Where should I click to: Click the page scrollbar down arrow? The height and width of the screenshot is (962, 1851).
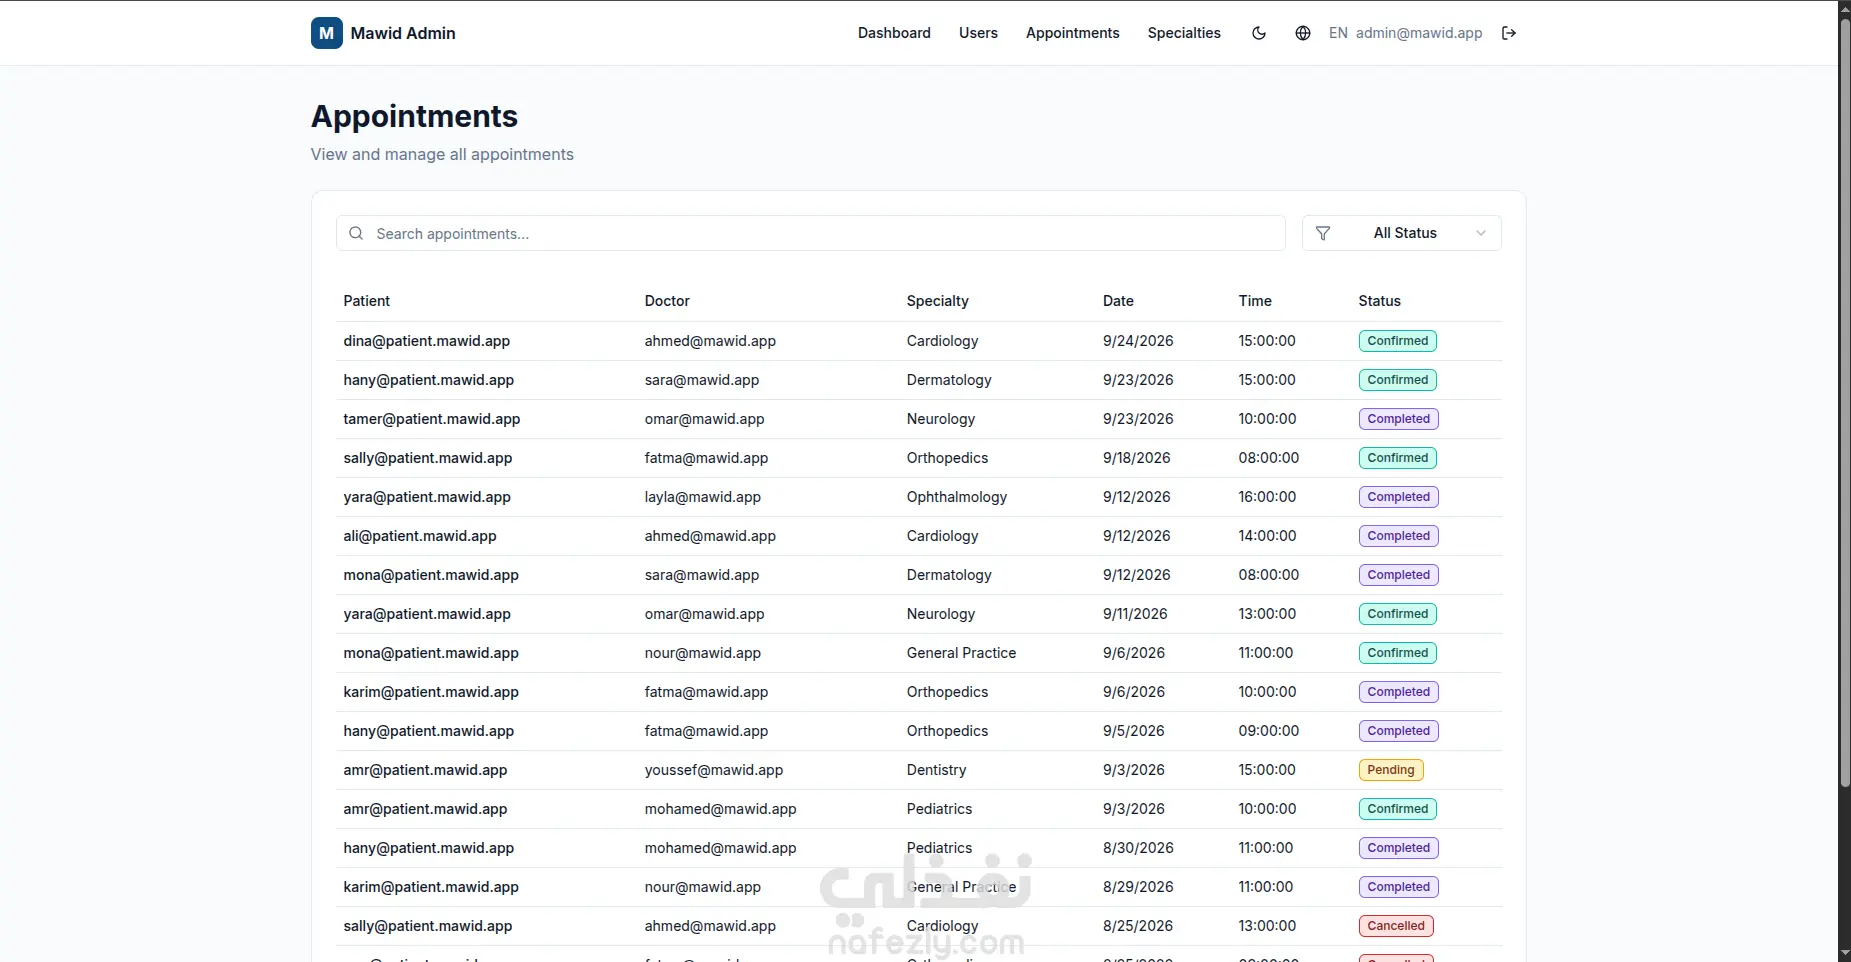(x=1845, y=954)
